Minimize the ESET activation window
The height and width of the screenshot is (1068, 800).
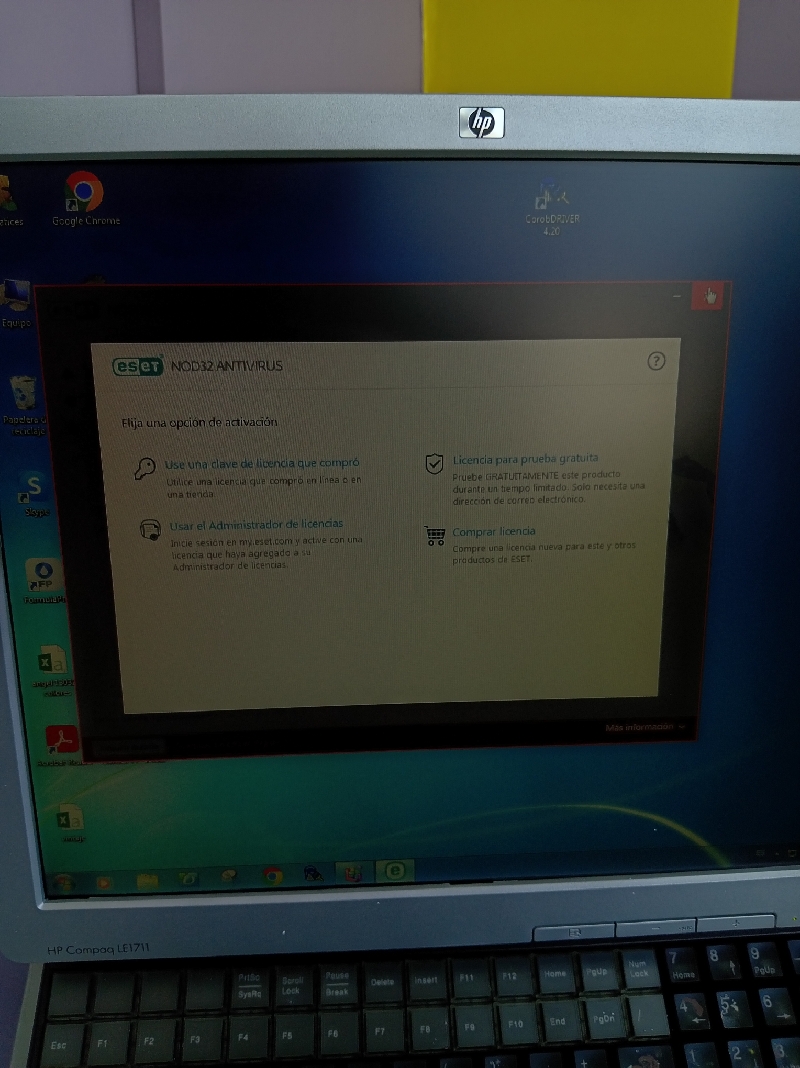(x=676, y=296)
